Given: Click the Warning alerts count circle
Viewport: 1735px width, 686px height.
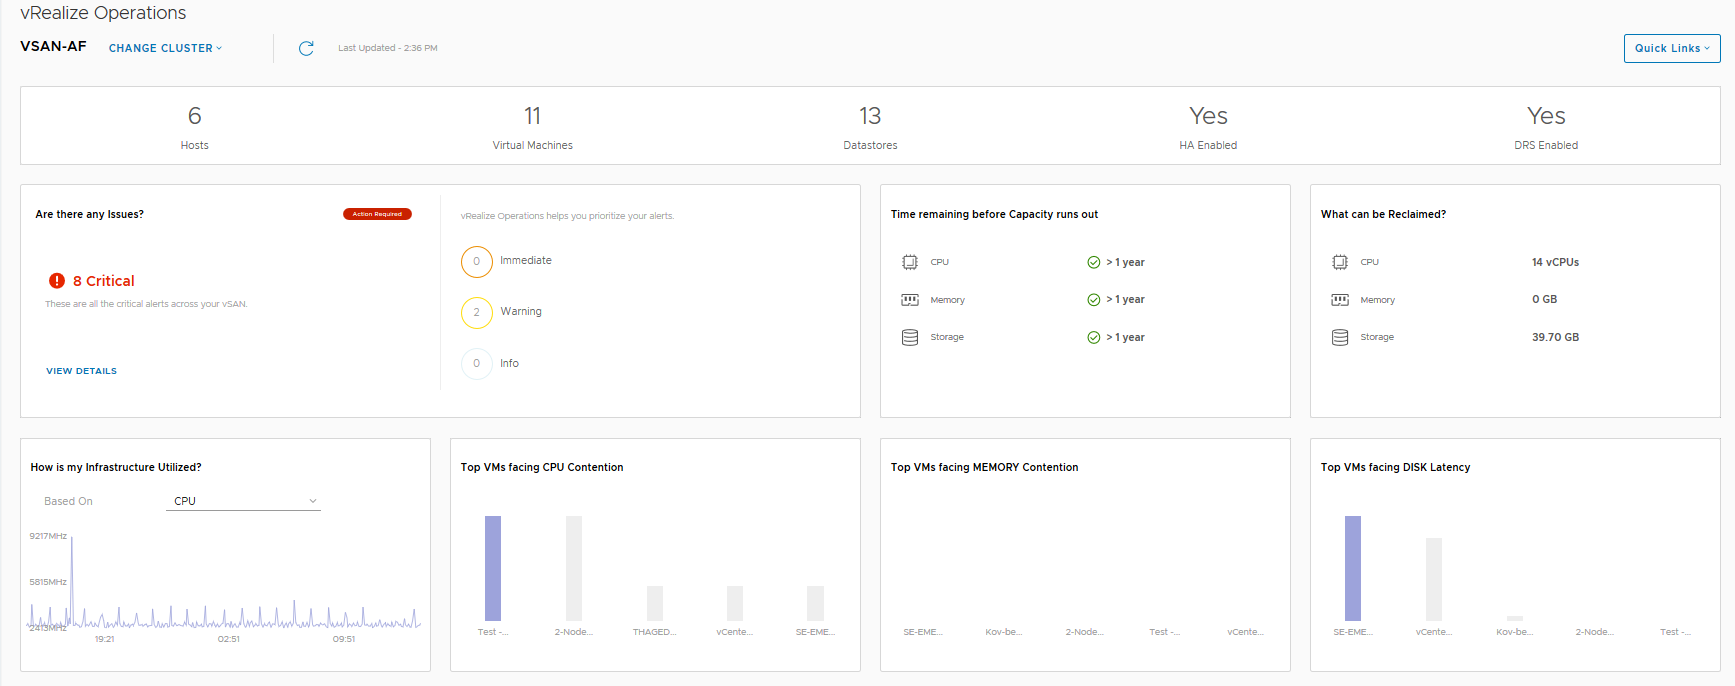Looking at the screenshot, I should [x=477, y=312].
